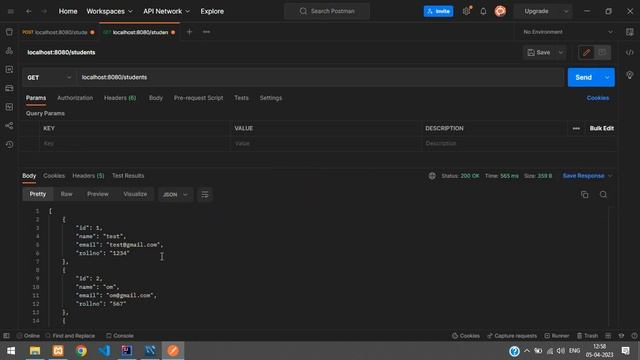Open the info lightbulb icon
Viewport: 640px width, 360px height.
click(629, 75)
